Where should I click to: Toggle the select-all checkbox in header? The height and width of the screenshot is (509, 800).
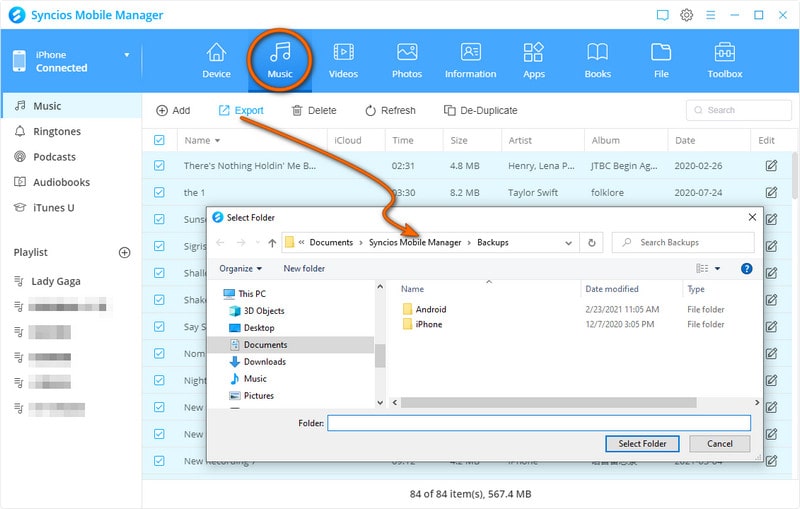pyautogui.click(x=159, y=141)
